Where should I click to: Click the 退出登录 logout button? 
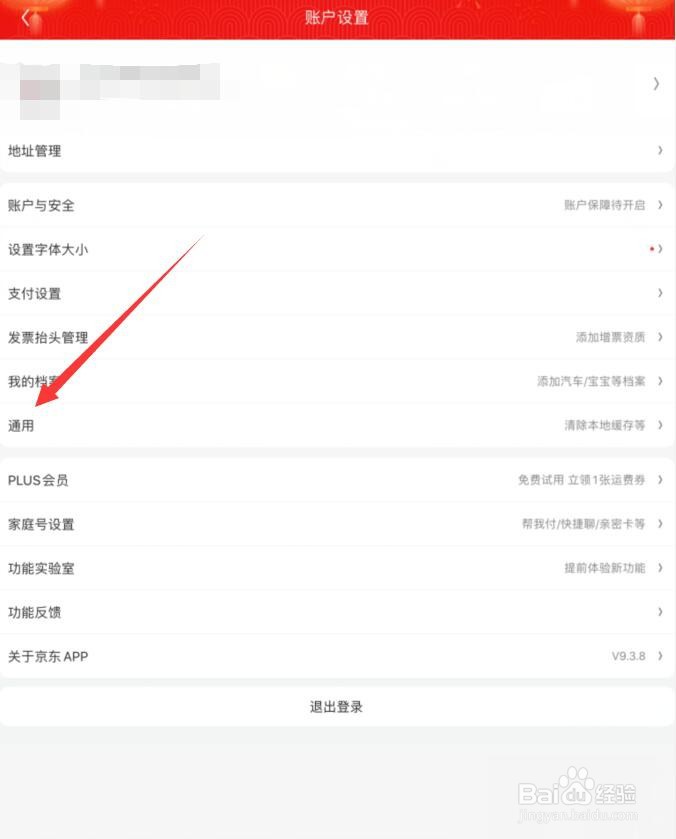337,707
